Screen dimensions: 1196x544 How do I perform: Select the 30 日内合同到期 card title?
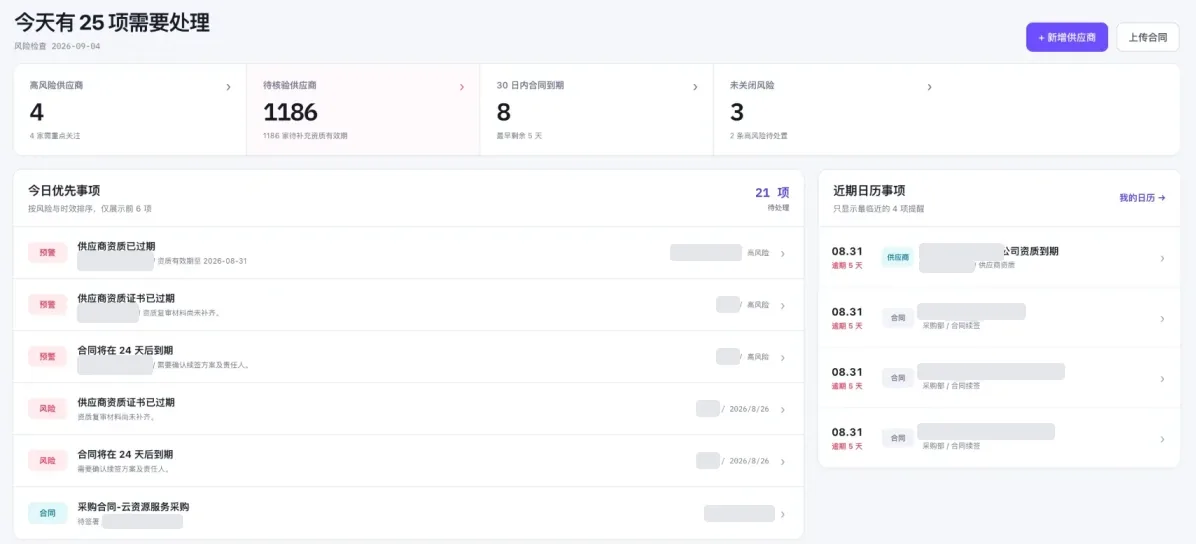coord(530,85)
